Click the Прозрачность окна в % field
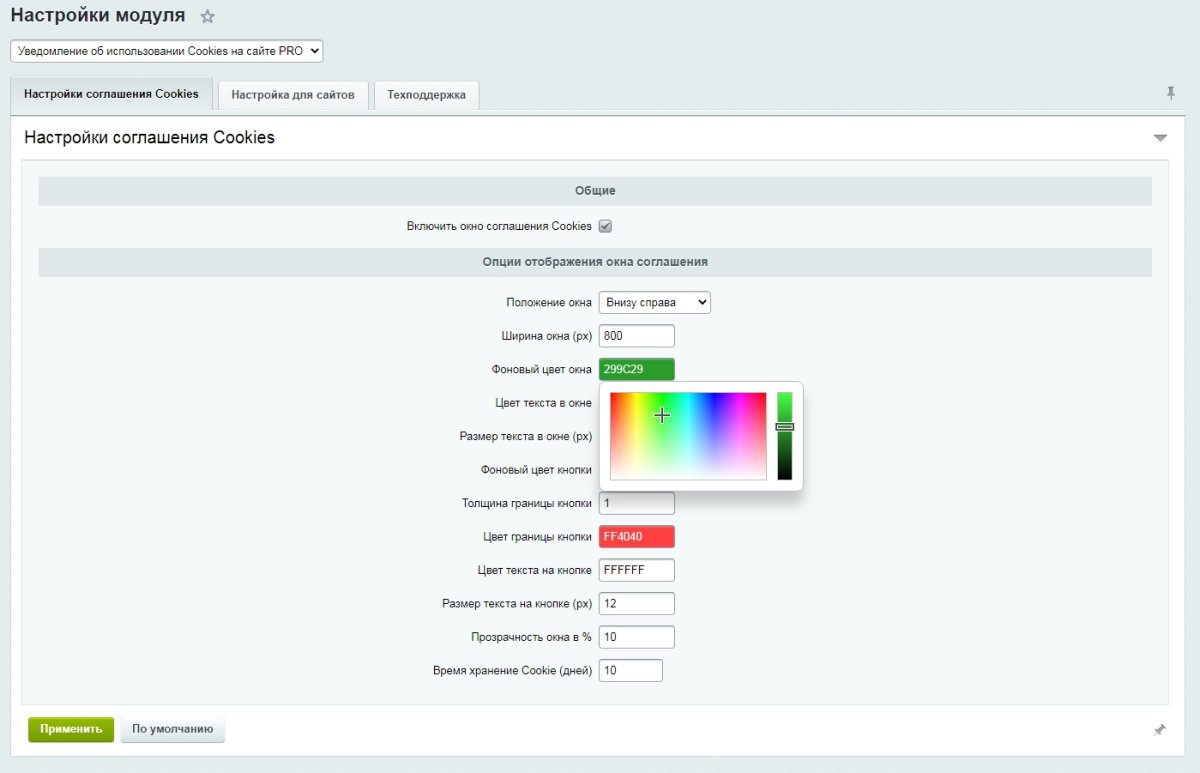1200x773 pixels. pos(636,637)
